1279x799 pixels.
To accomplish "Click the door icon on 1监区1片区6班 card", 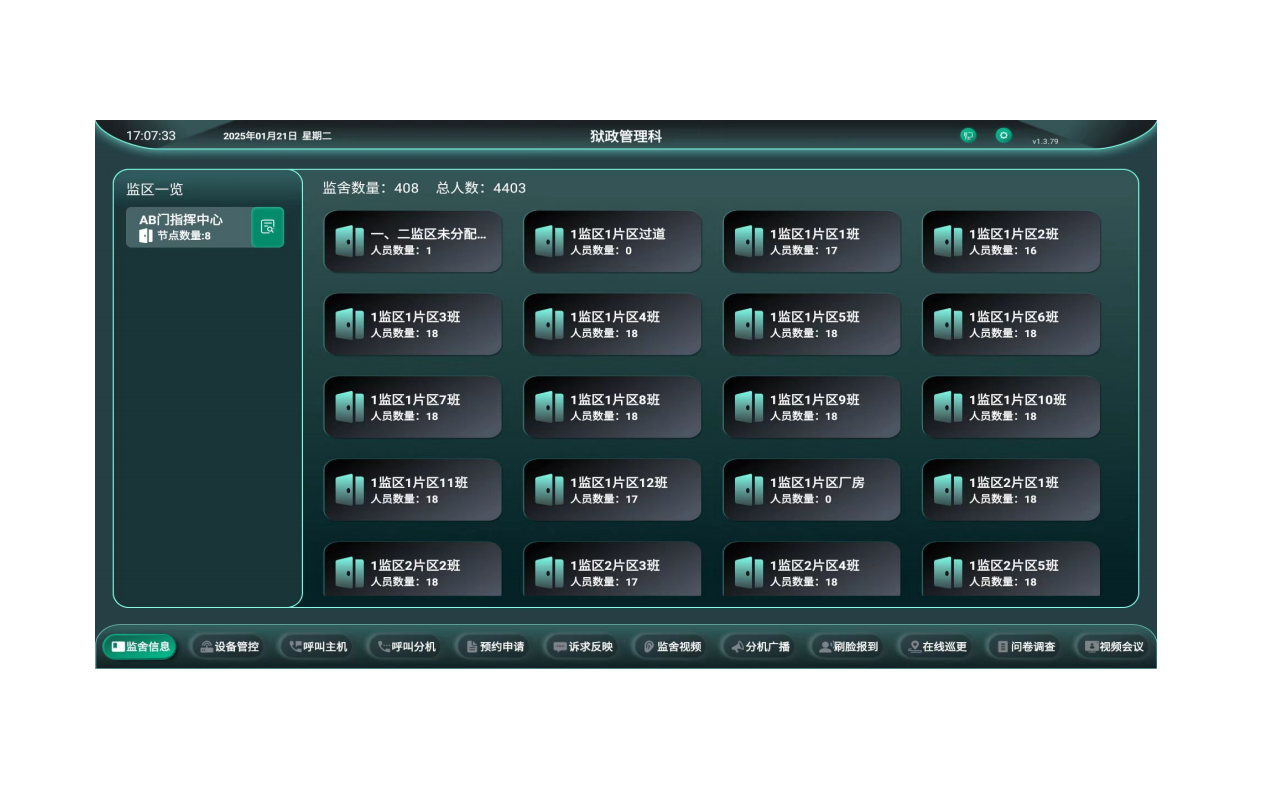I will 948,324.
